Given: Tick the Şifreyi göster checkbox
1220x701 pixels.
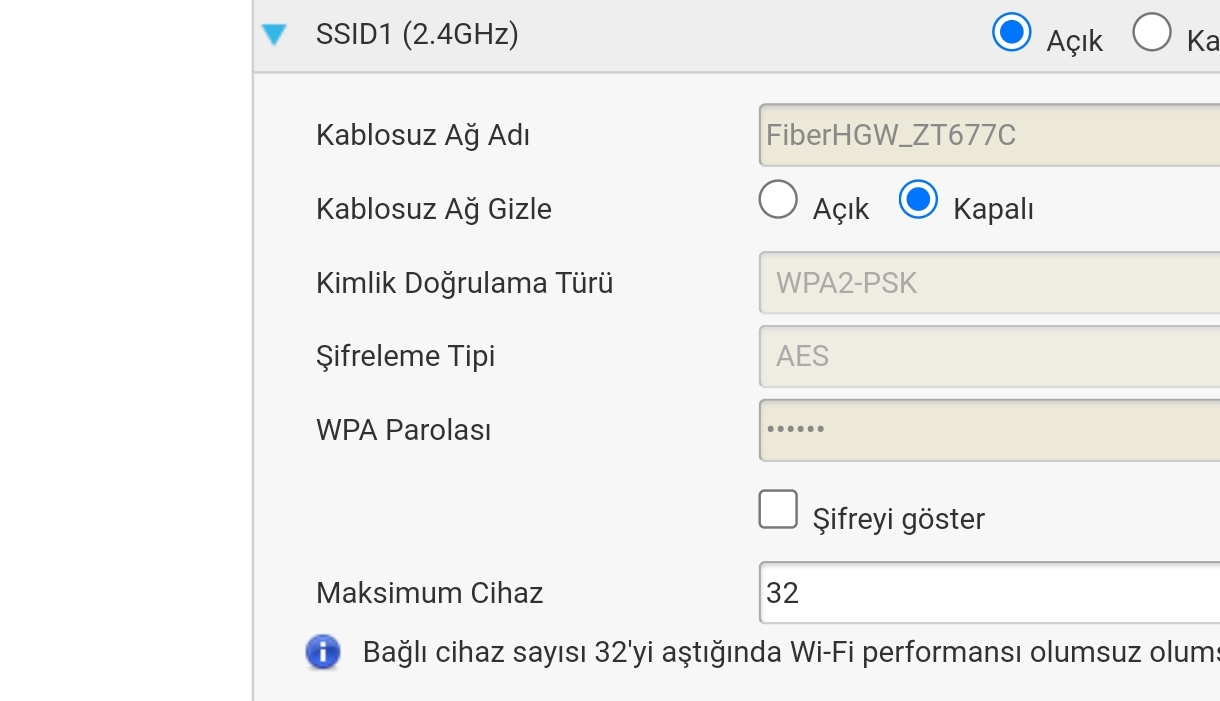Looking at the screenshot, I should coord(778,509).
